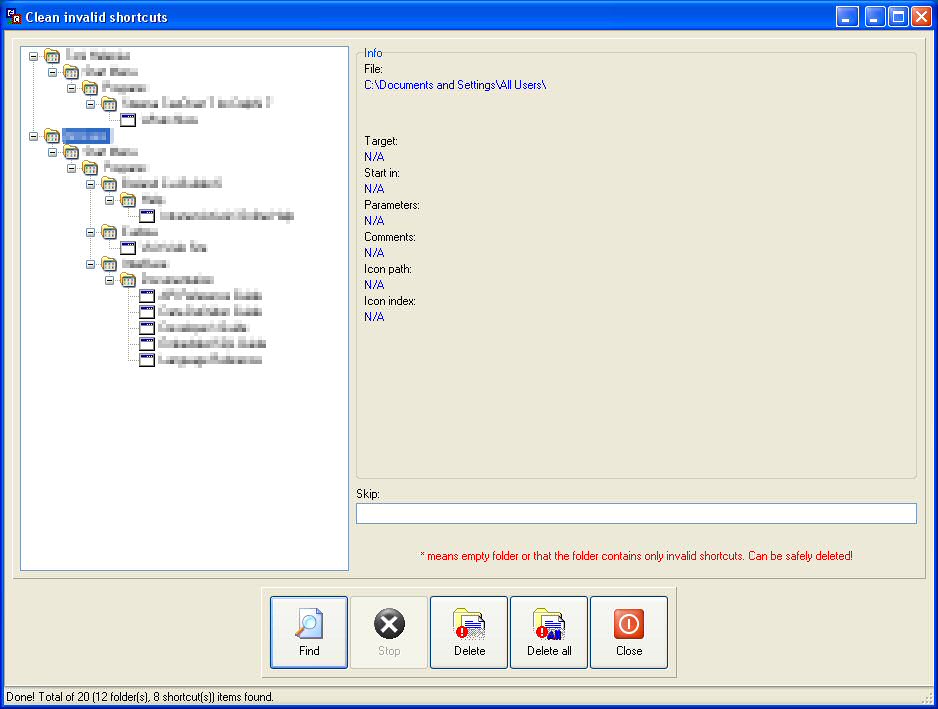Click the Find magnifier icon button
This screenshot has height=709, width=938.
click(x=309, y=632)
